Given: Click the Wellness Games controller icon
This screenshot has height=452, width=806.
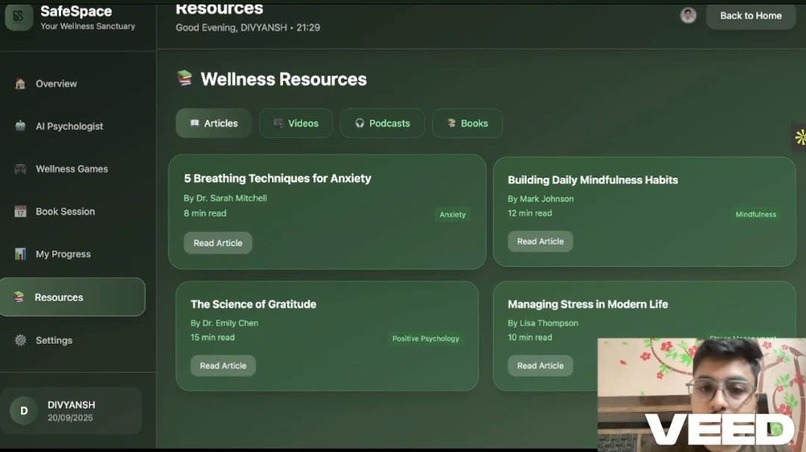Looking at the screenshot, I should pos(20,169).
